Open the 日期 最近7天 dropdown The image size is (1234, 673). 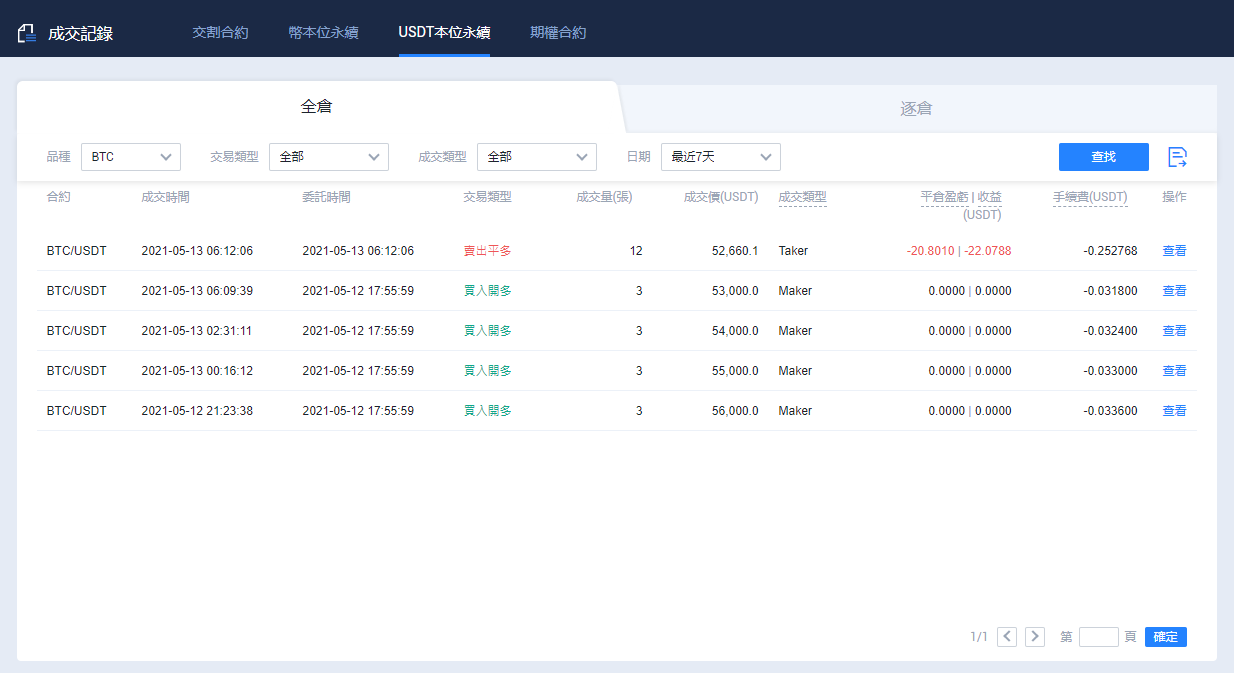721,157
